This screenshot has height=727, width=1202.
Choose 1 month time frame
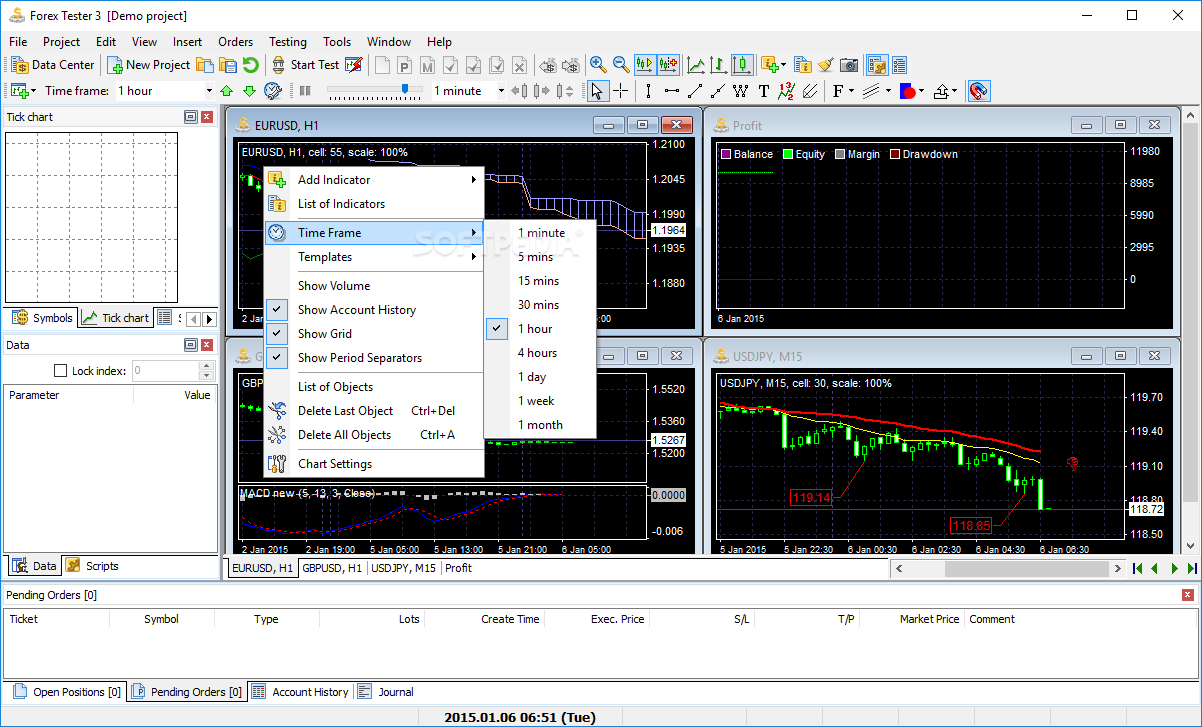point(540,425)
